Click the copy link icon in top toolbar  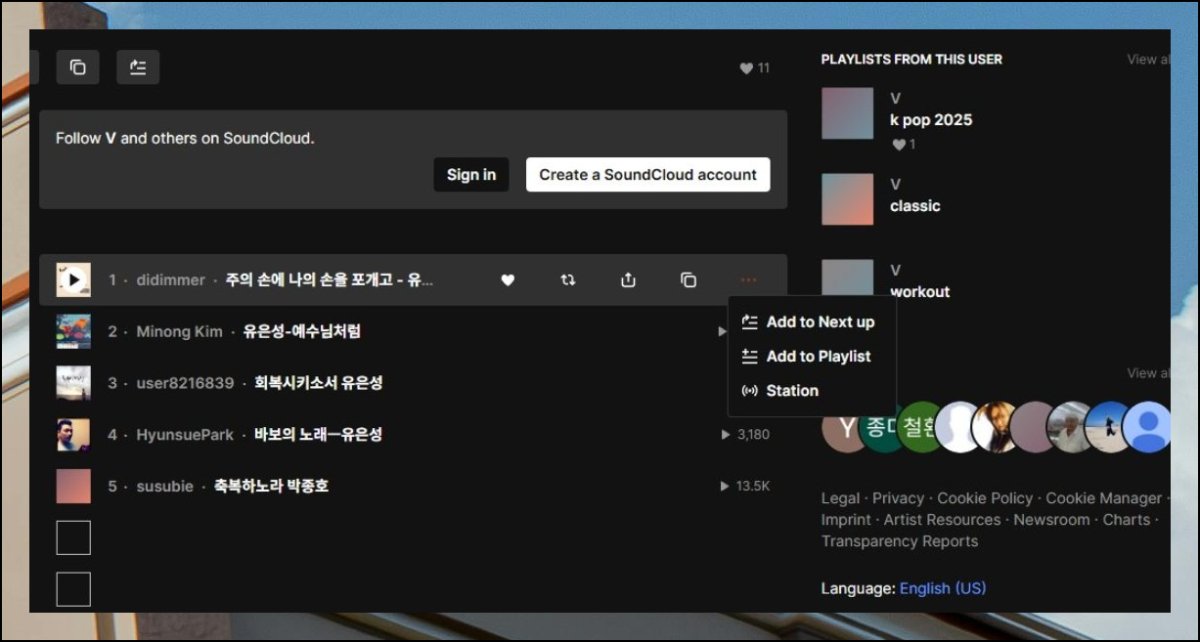coord(77,67)
